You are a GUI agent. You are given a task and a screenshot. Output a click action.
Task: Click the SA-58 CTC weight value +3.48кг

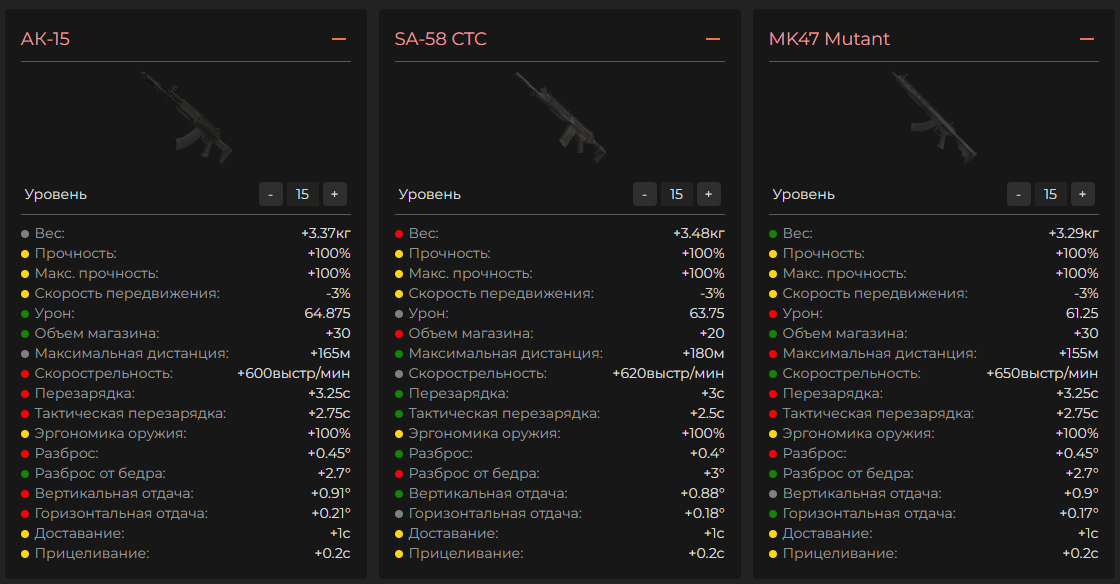[x=699, y=233]
